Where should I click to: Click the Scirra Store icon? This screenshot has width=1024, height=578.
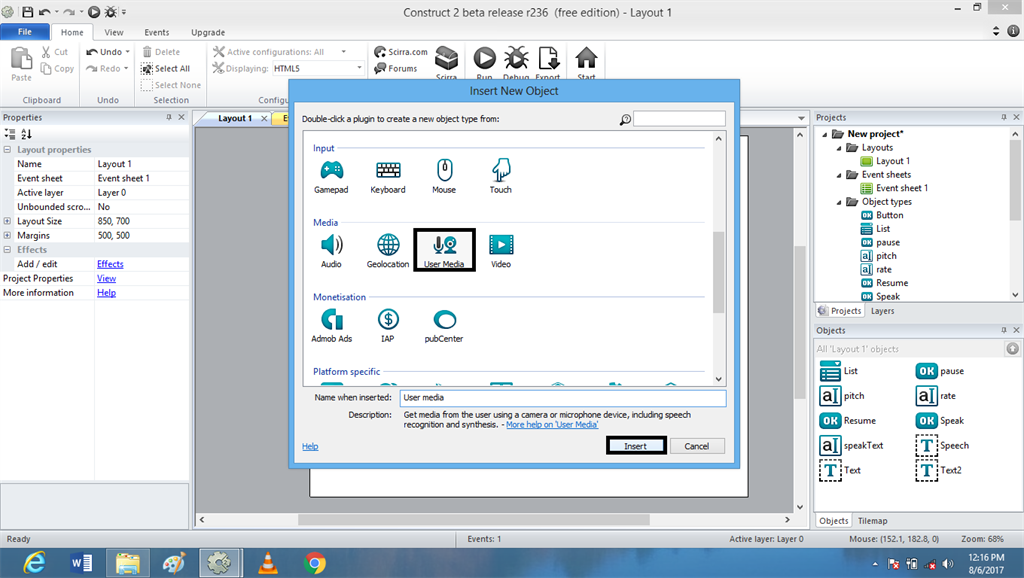(447, 58)
